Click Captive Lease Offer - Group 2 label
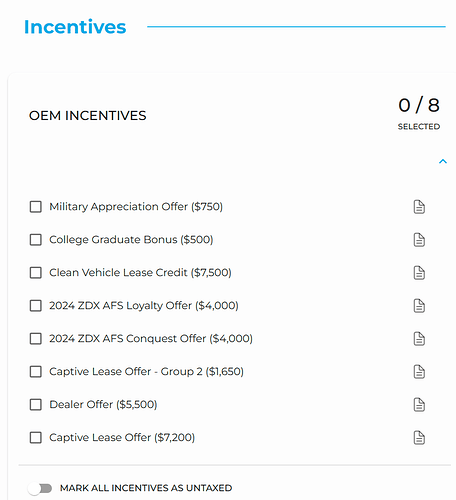456x500 pixels. [x=146, y=372]
